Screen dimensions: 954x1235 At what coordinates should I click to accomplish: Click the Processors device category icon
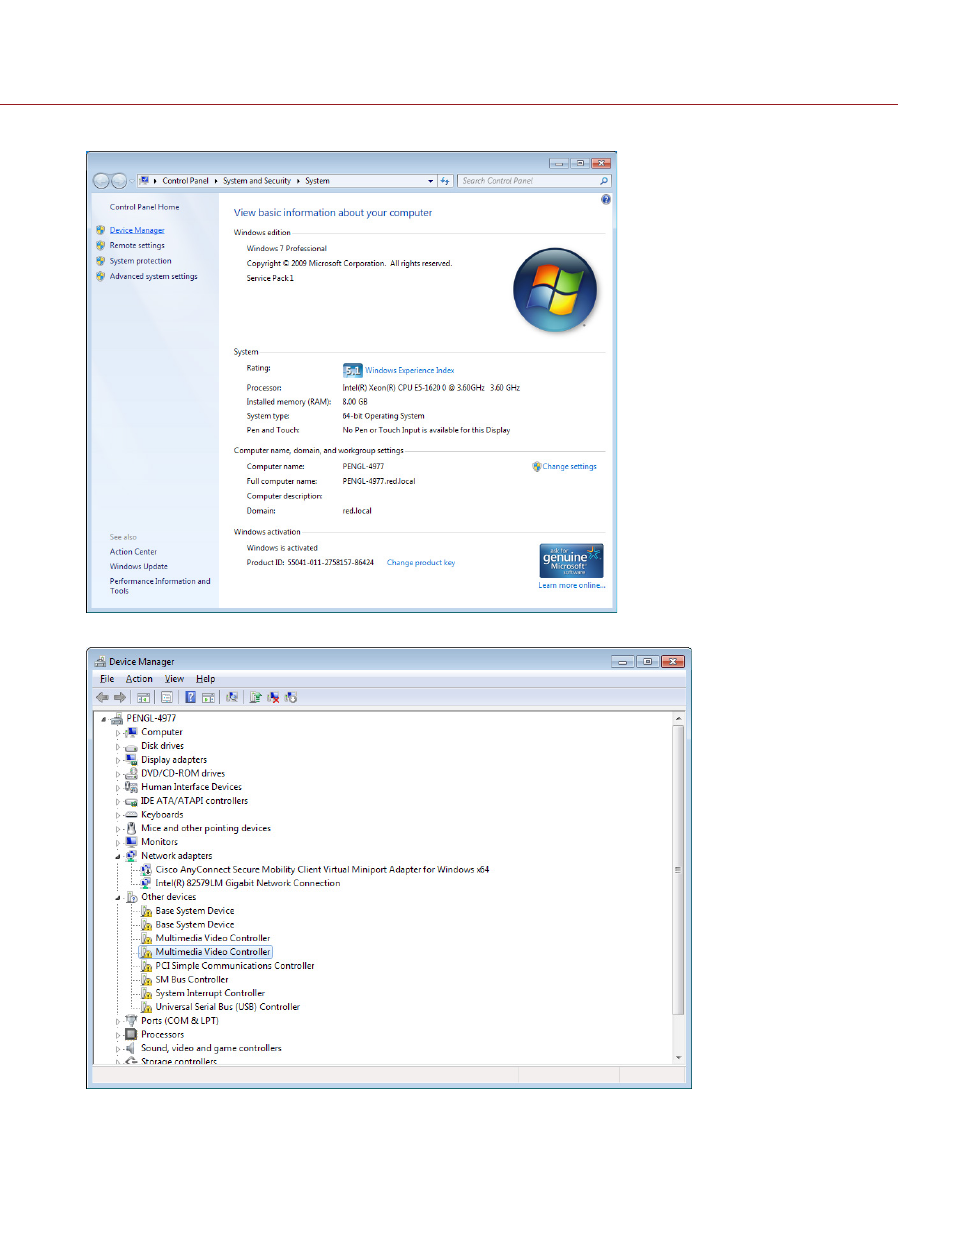[131, 1035]
